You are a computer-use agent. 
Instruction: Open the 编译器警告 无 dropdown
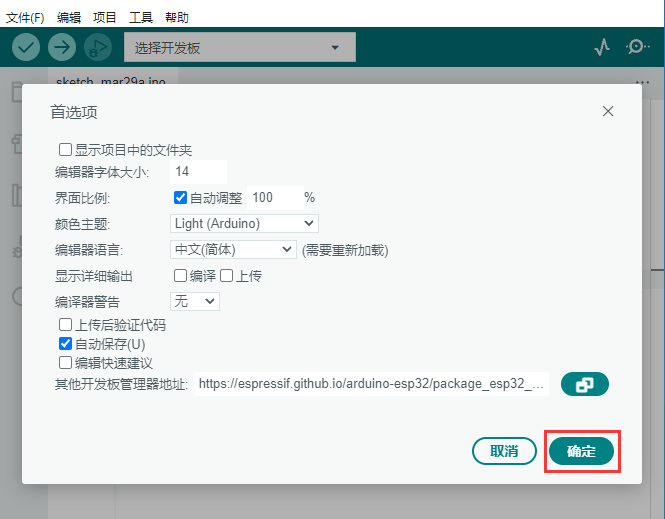[195, 301]
